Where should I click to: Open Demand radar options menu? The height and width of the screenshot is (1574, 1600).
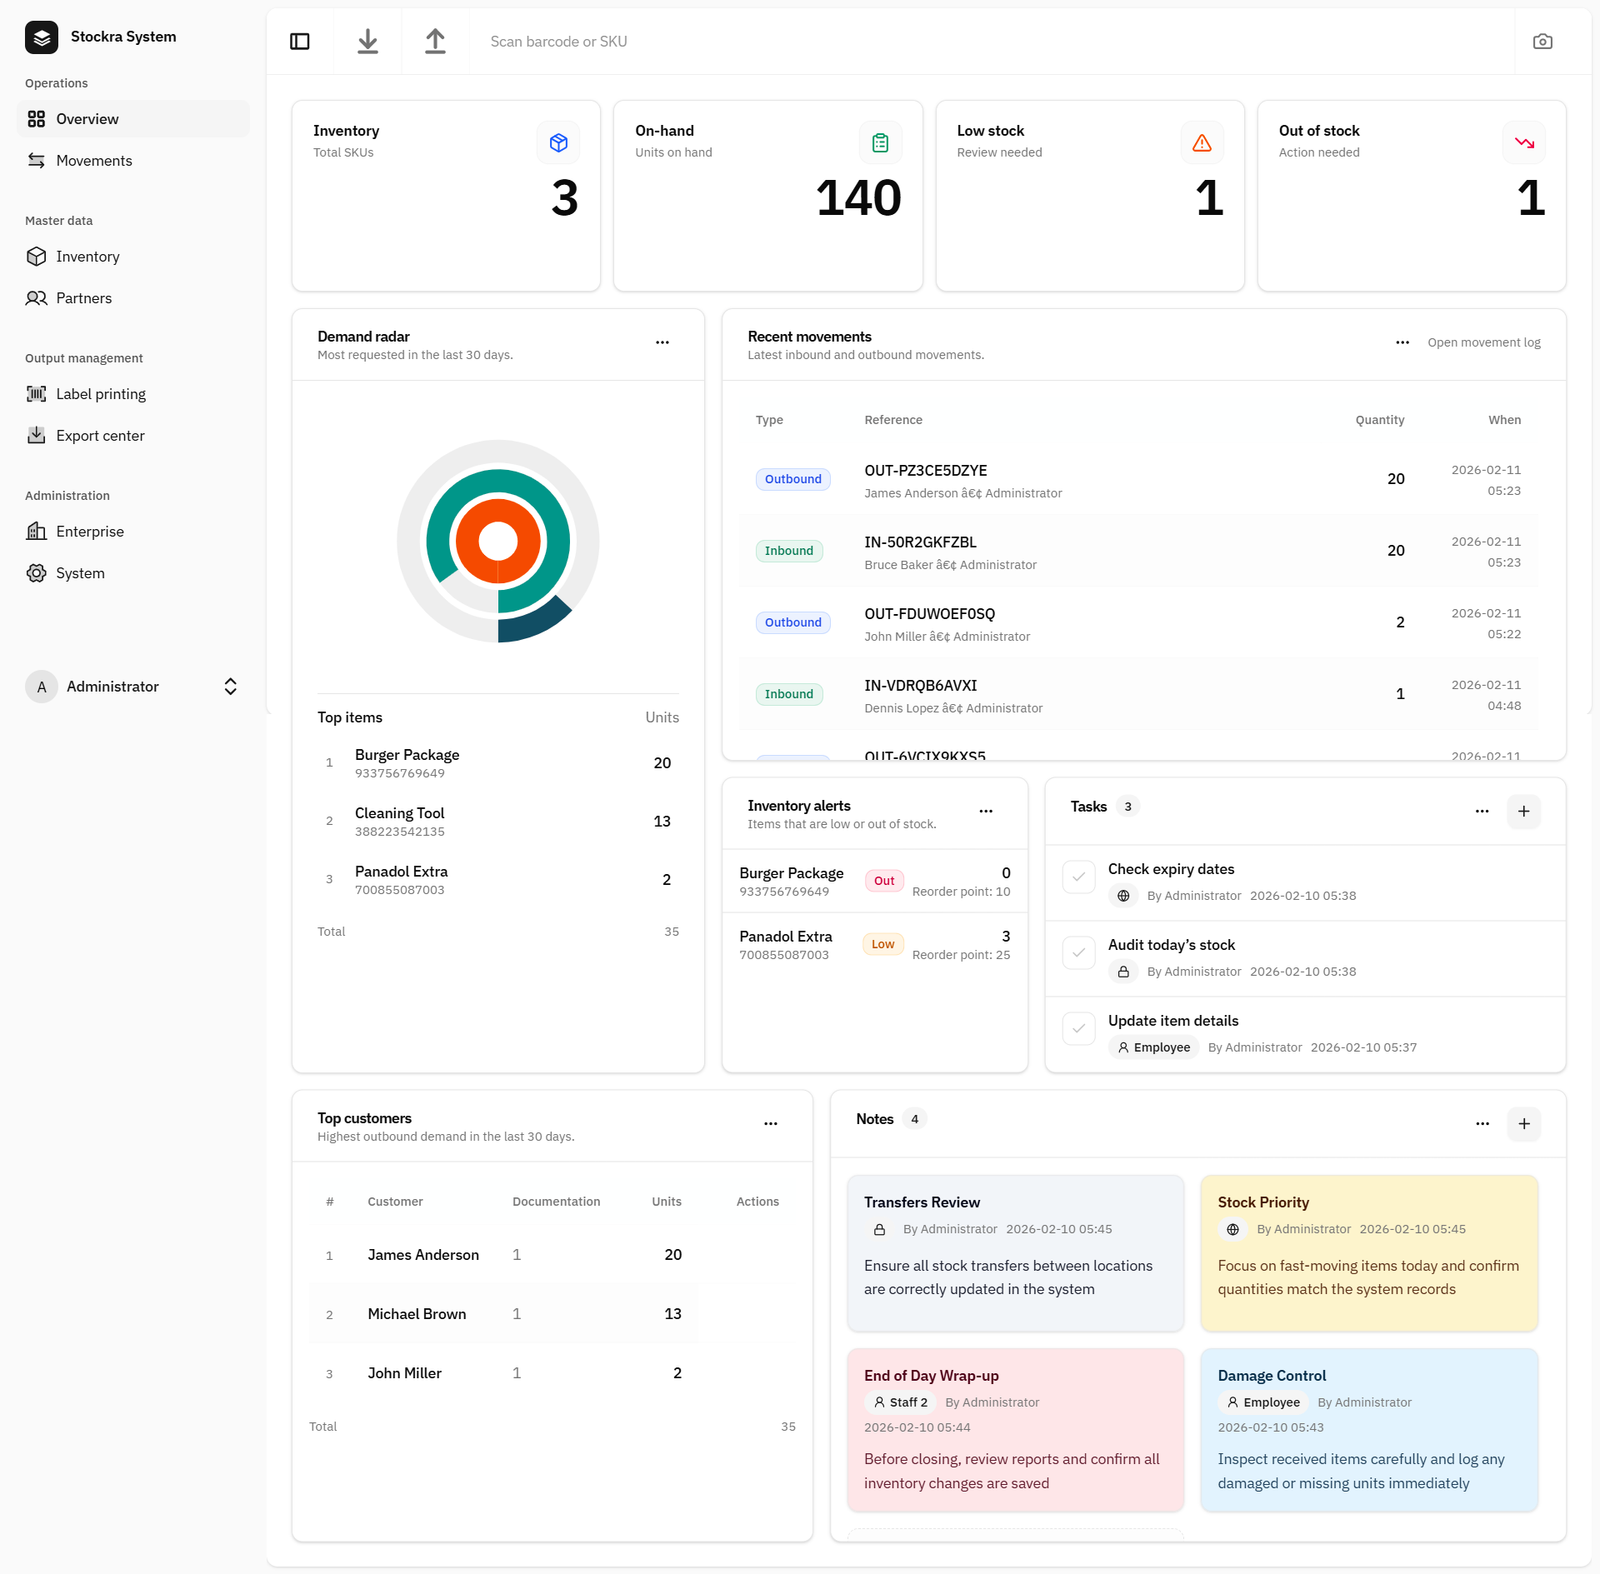[662, 343]
